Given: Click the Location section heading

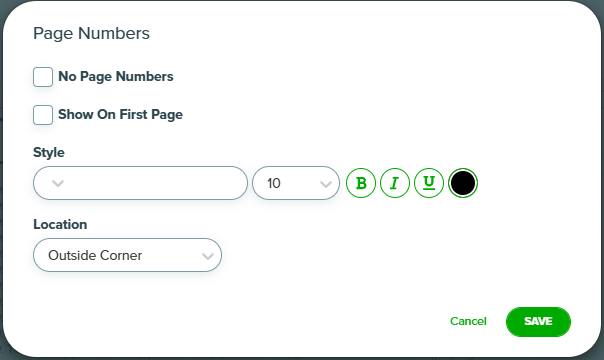Looking at the screenshot, I should point(60,224).
